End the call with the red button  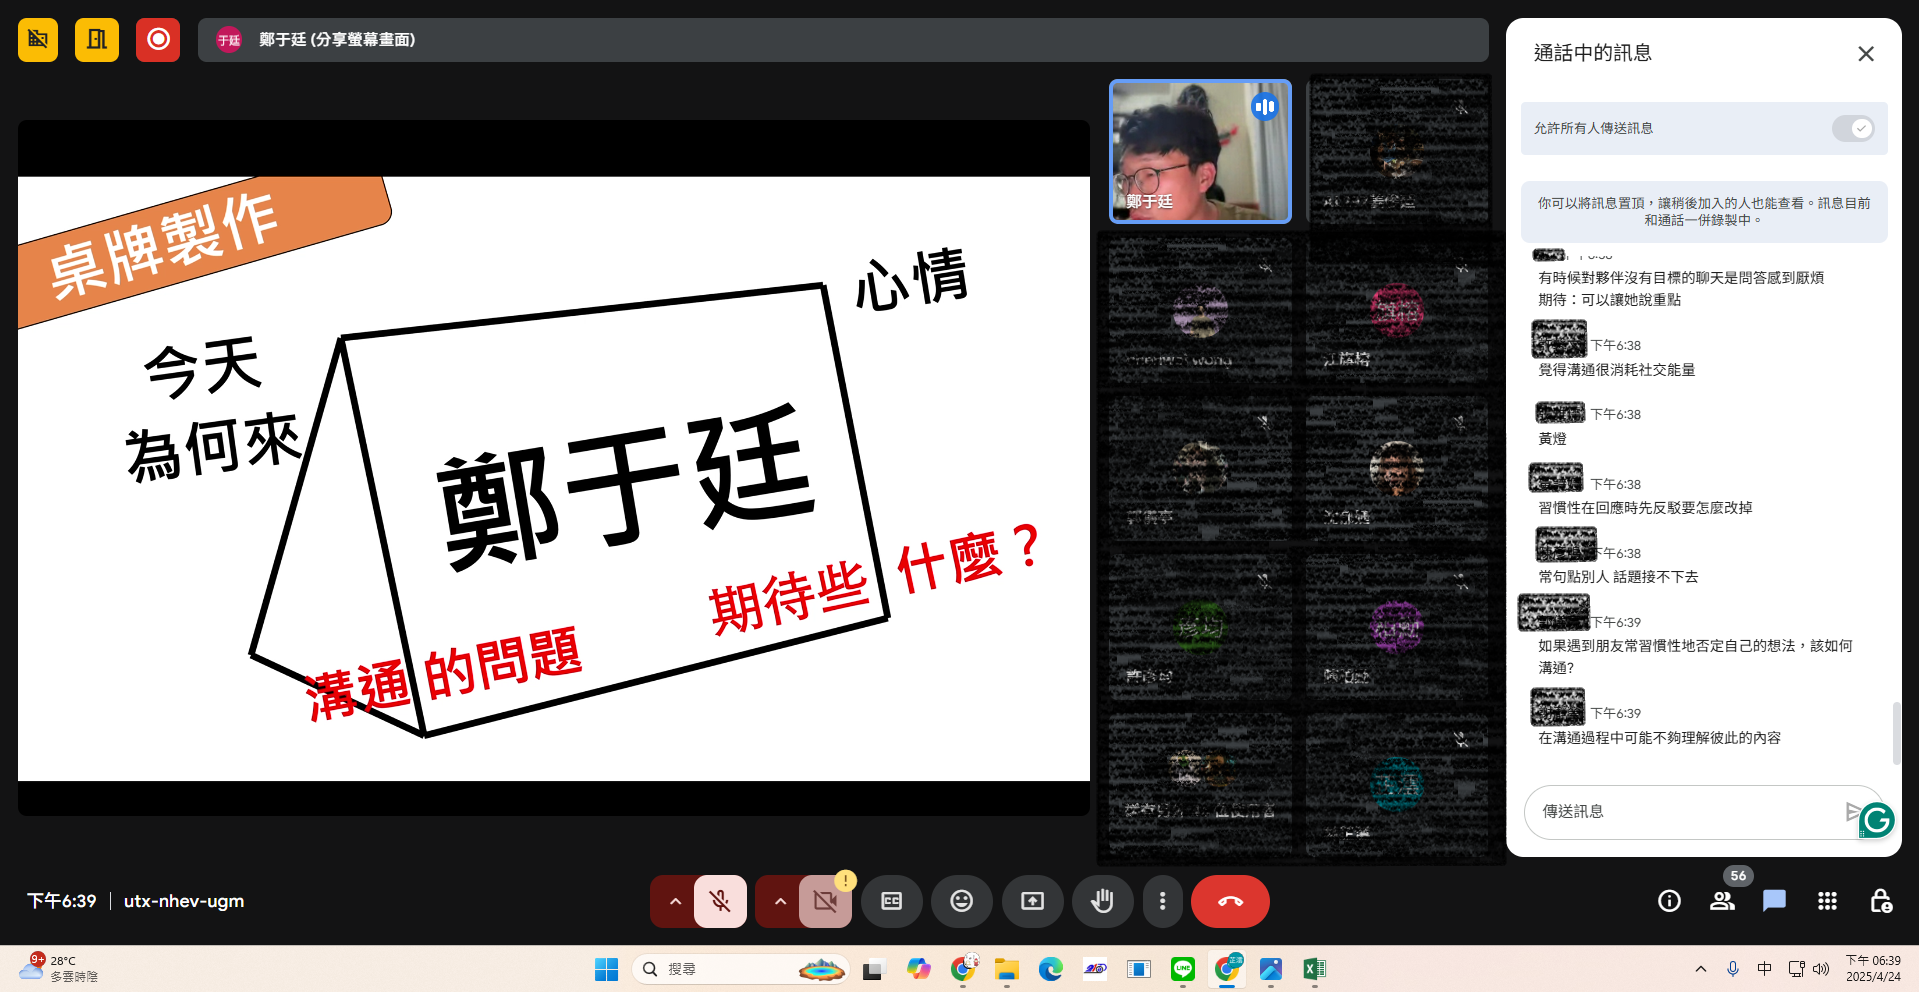coord(1229,901)
